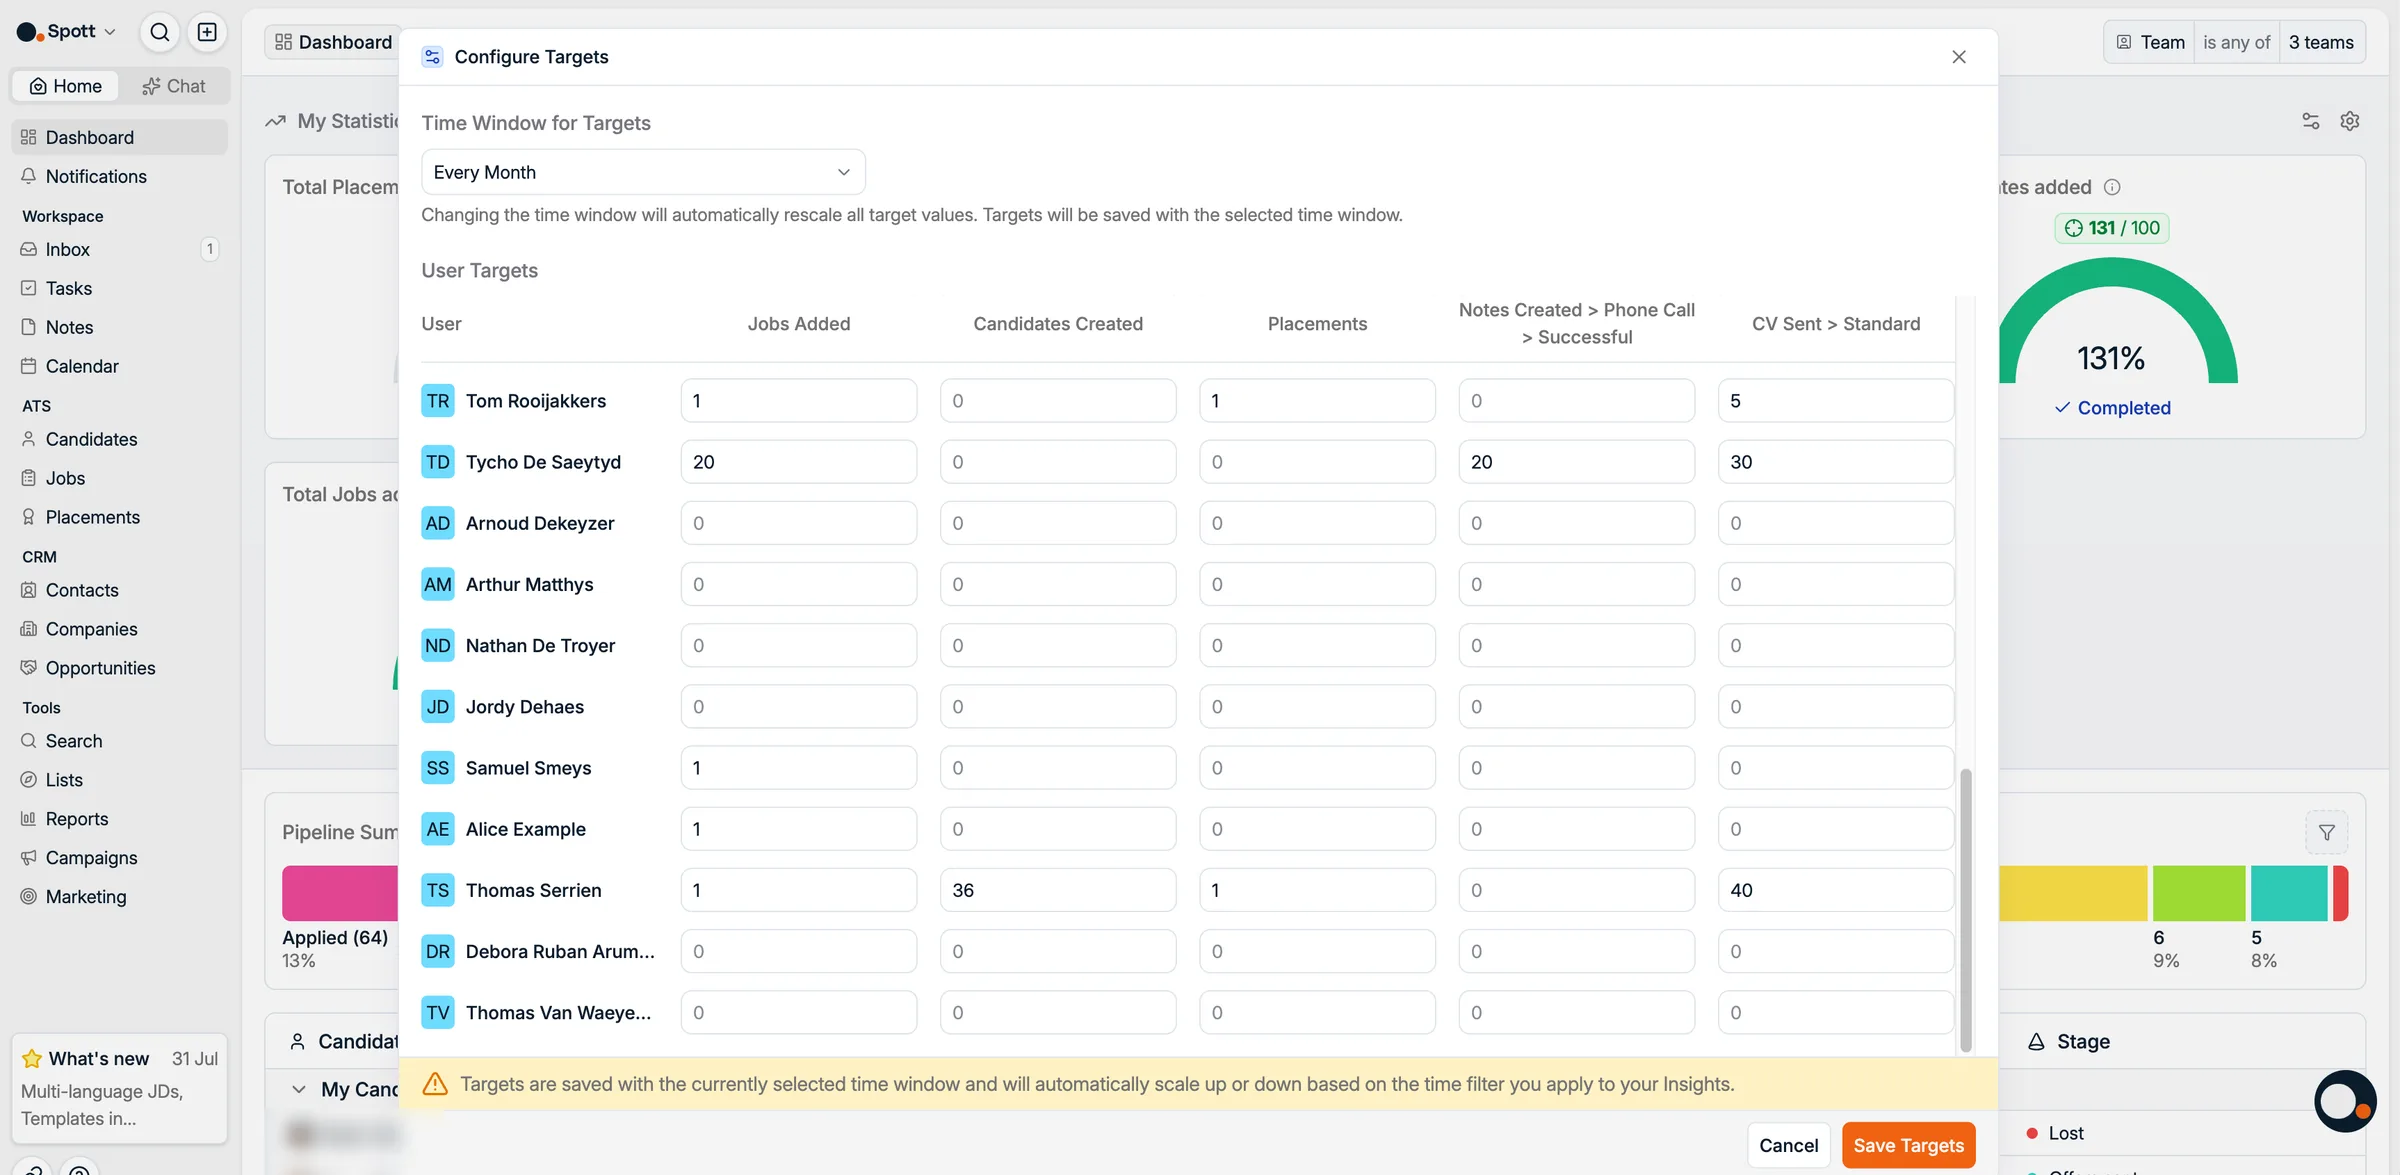Open Companies under CRM

click(x=119, y=629)
